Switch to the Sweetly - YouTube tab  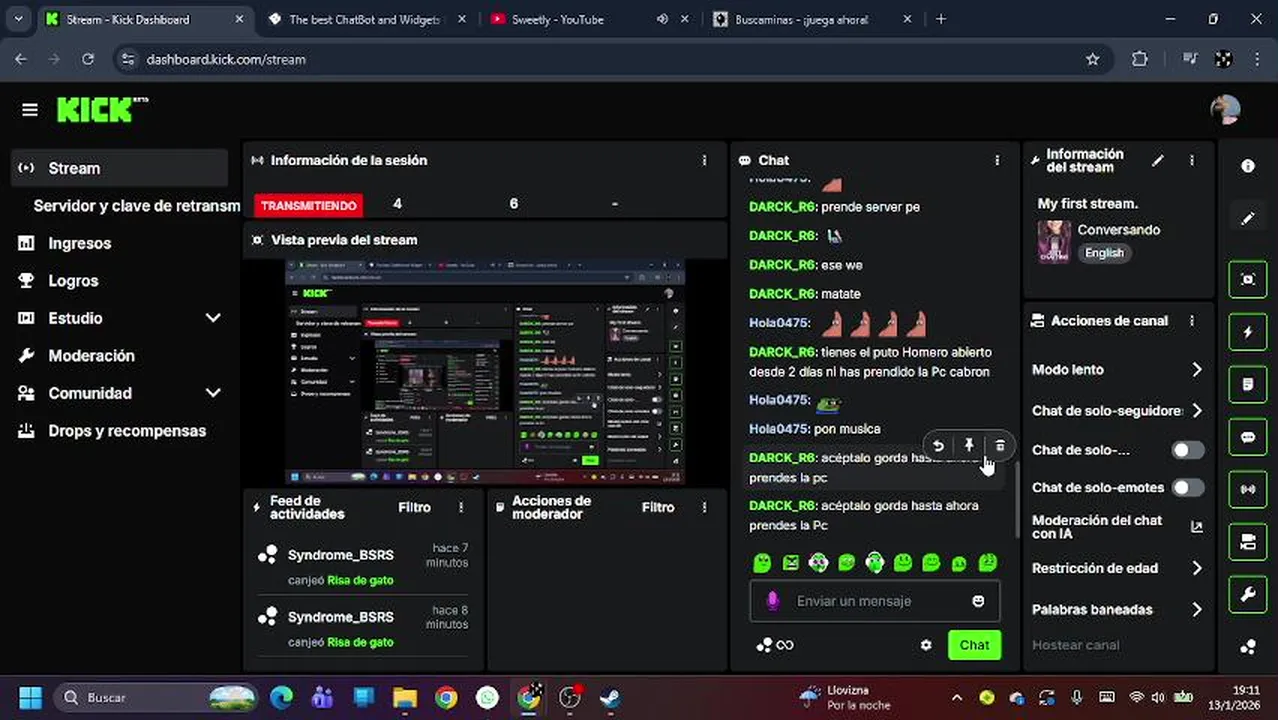[x=582, y=19]
